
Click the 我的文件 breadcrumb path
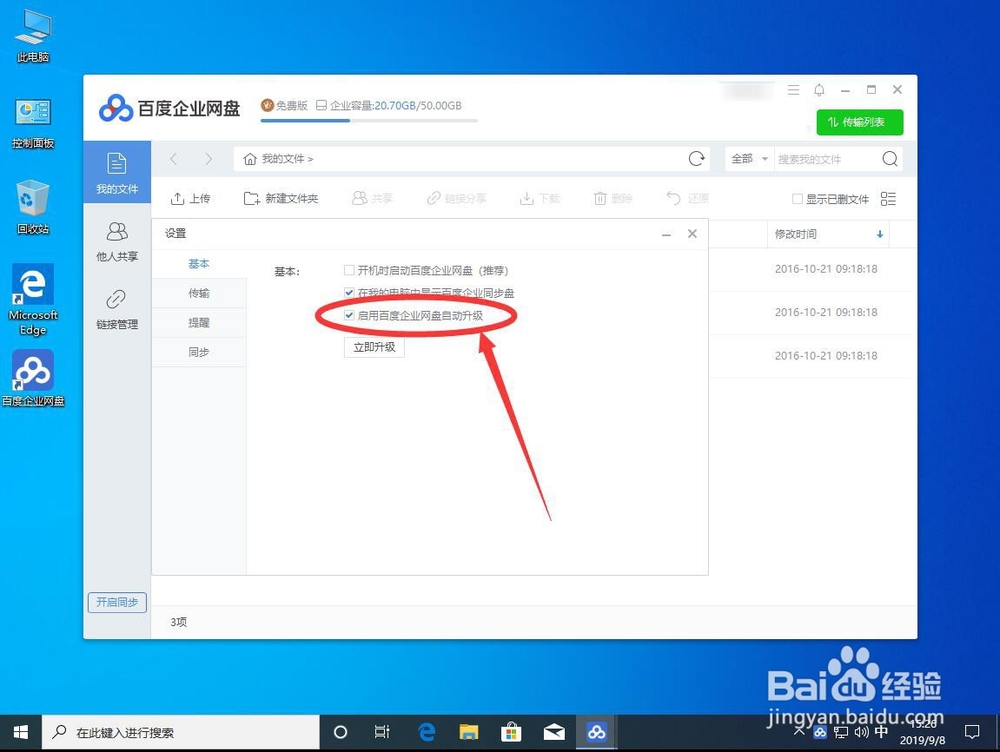tap(283, 159)
